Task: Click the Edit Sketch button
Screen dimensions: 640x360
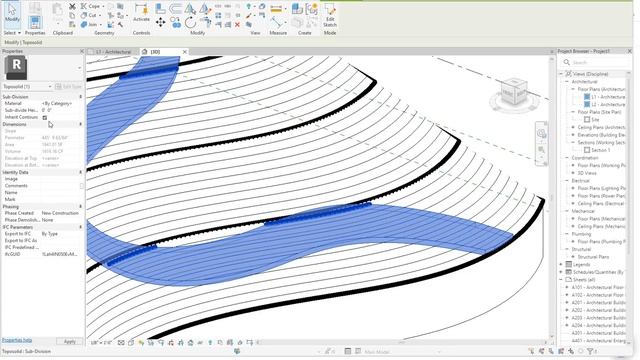Action: [x=329, y=15]
